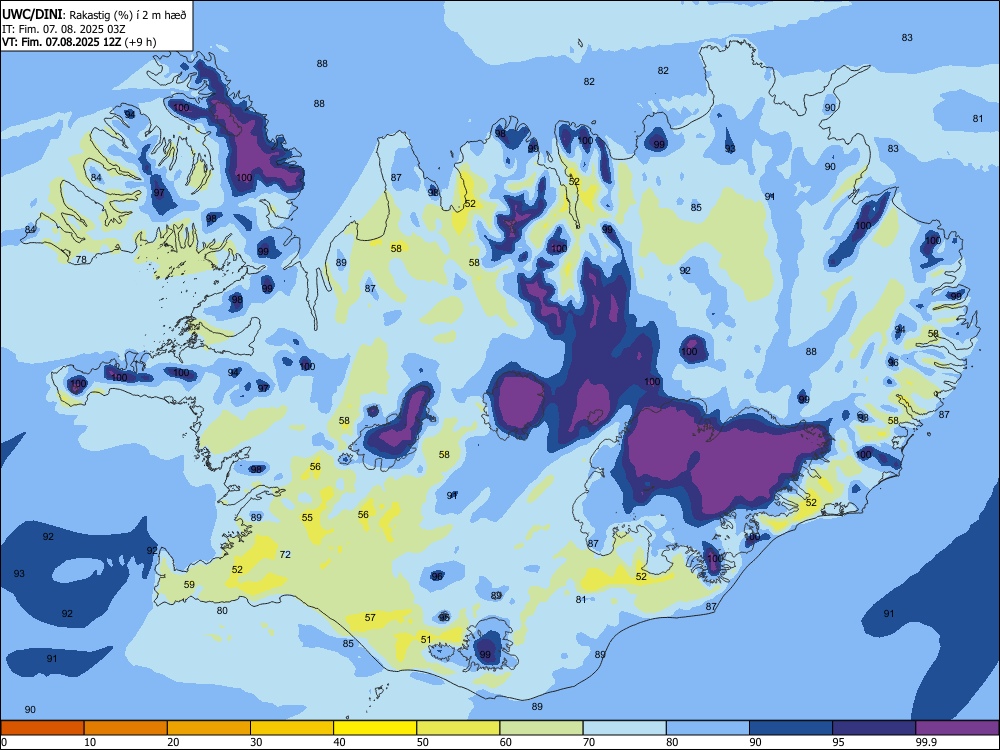Click the medium blue 80–90 legend swatch
Viewport: 1000px width, 750px height.
coord(708,728)
